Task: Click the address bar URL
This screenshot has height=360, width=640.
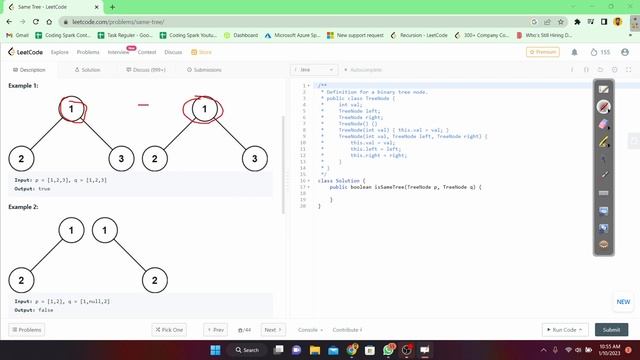Action: pyautogui.click(x=118, y=22)
